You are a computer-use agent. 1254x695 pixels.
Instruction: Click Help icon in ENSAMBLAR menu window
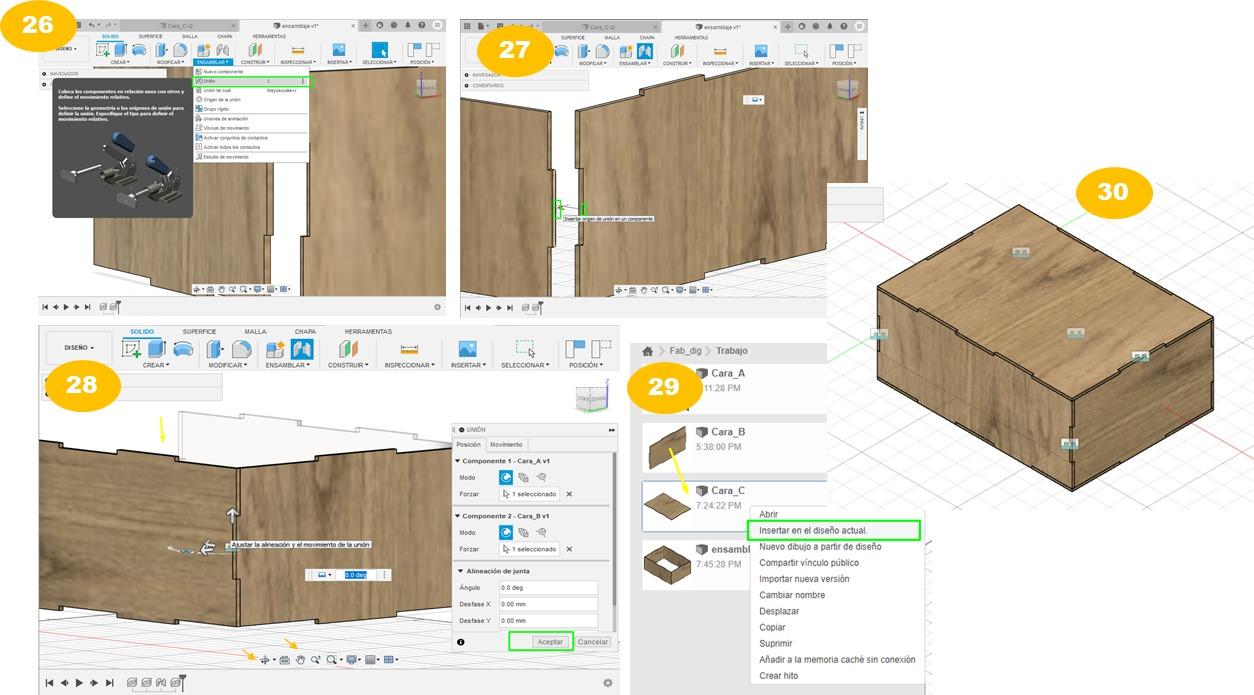pos(423,25)
